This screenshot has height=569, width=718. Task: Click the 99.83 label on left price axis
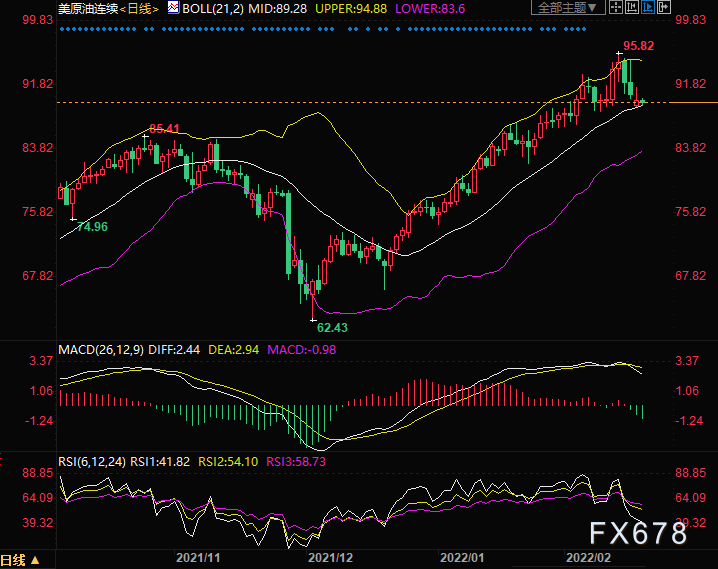click(x=38, y=20)
